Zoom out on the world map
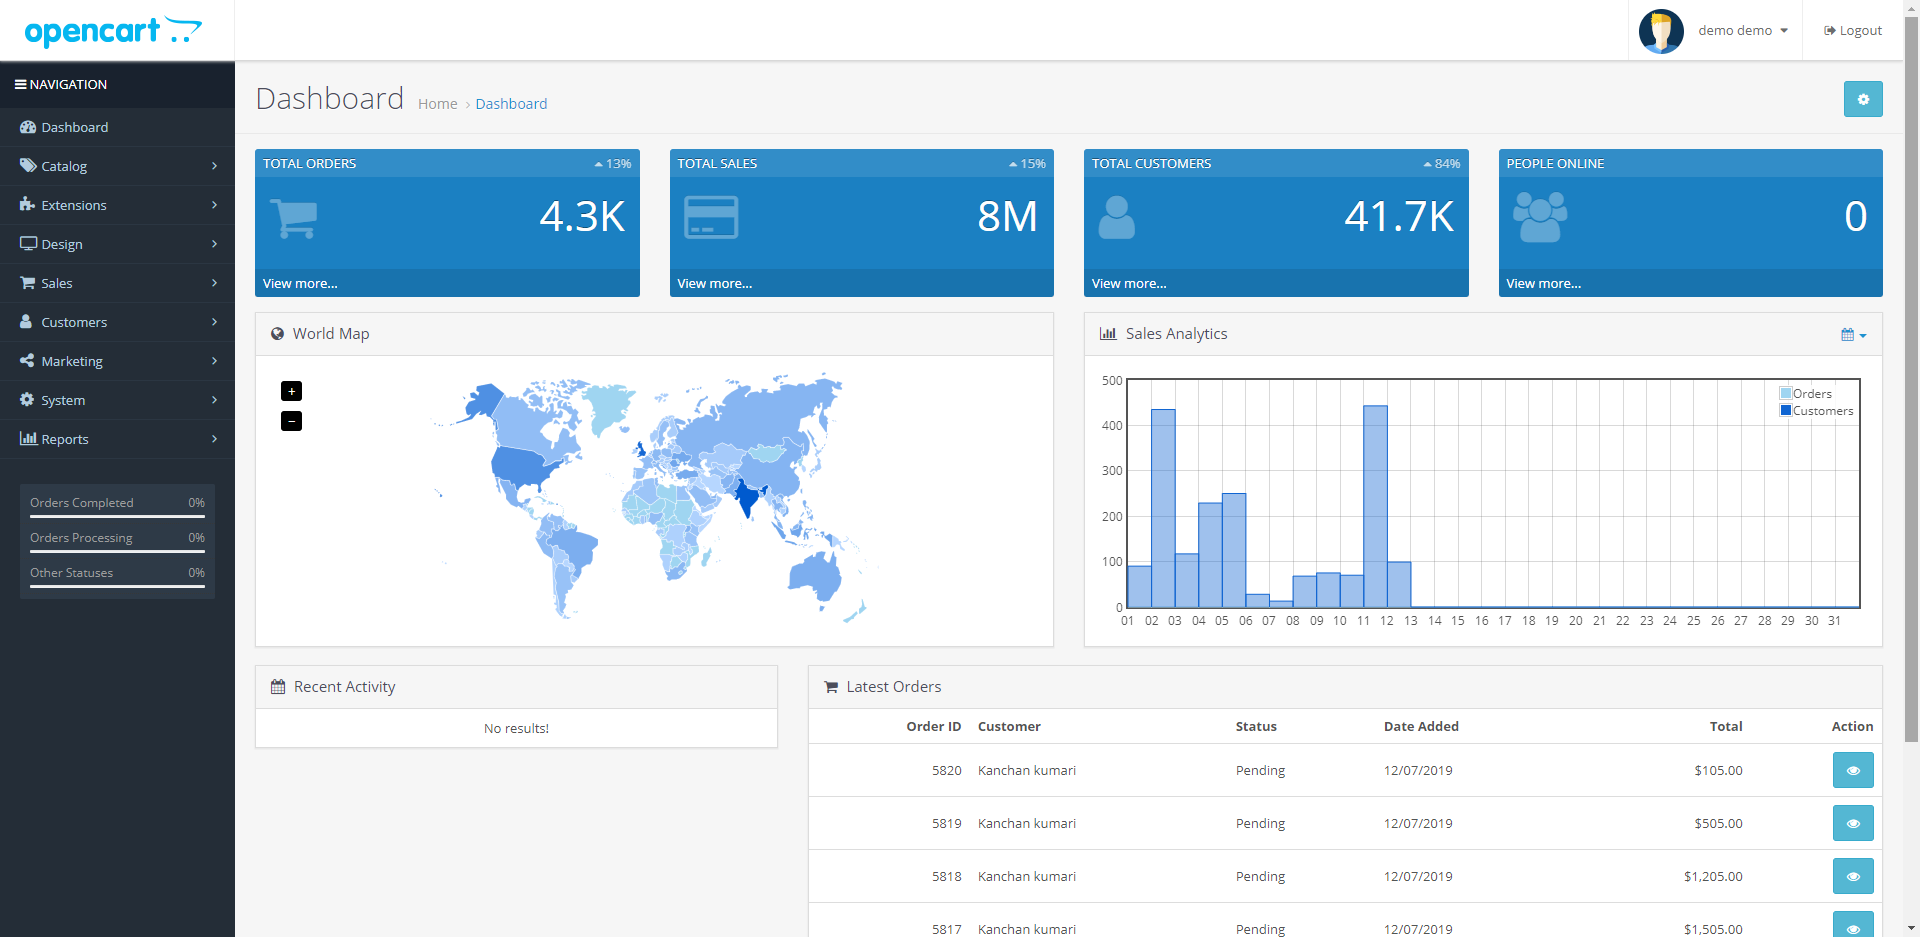Viewport: 1920px width, 937px height. click(291, 421)
